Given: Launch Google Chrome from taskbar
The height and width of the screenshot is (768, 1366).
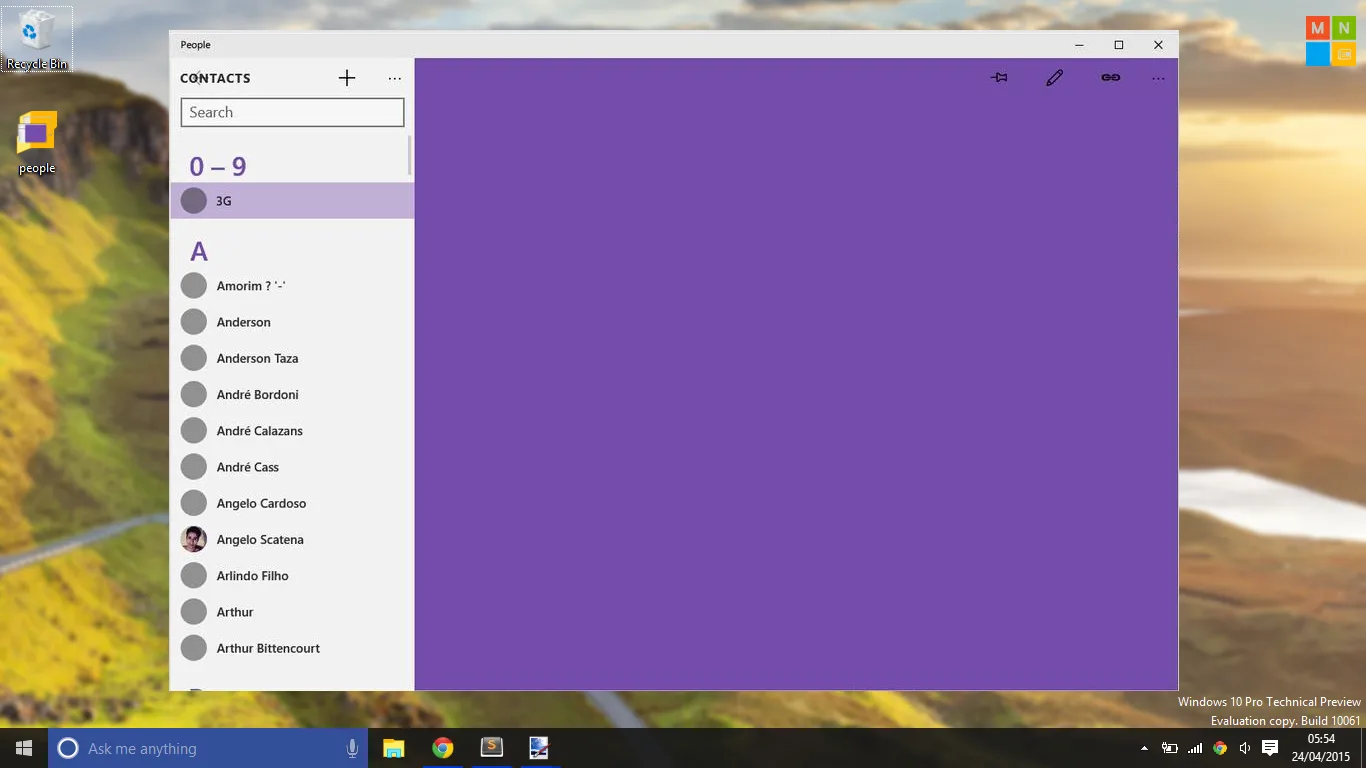Looking at the screenshot, I should tap(442, 748).
